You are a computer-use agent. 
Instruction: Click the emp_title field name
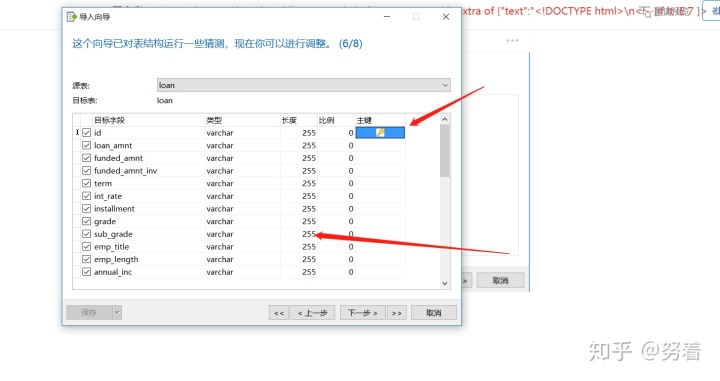pyautogui.click(x=112, y=247)
